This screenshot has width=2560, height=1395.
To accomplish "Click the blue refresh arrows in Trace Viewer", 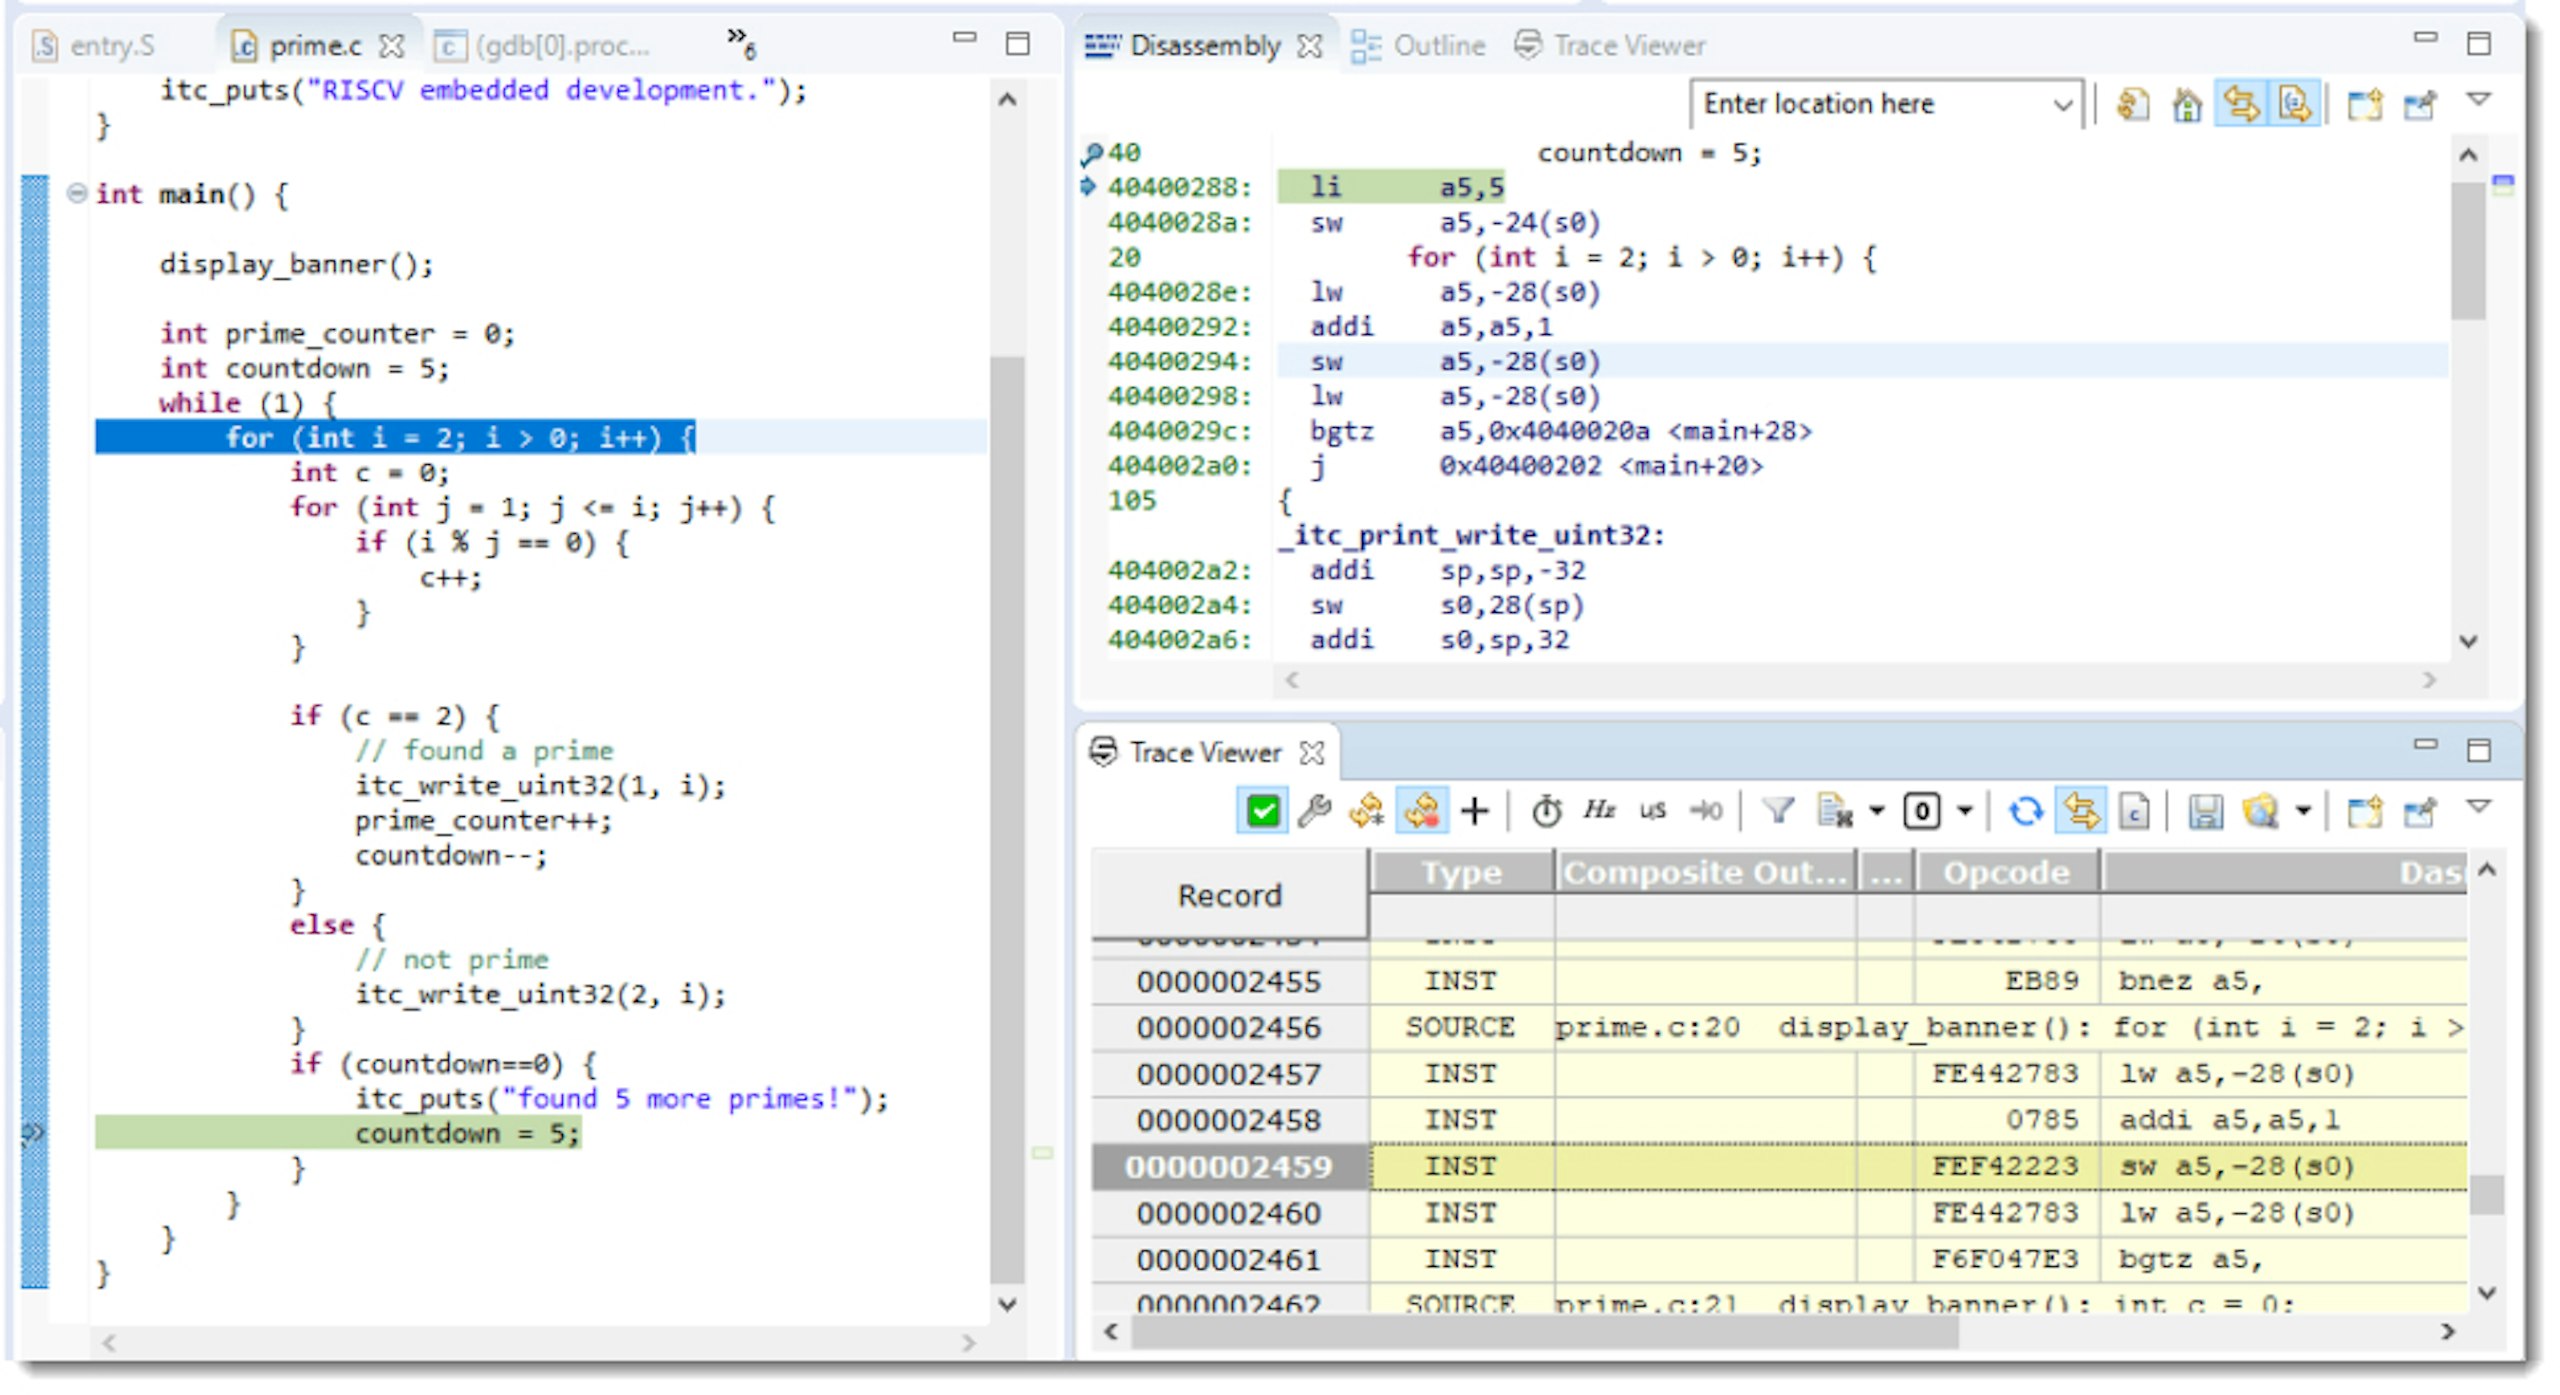I will [x=2025, y=810].
